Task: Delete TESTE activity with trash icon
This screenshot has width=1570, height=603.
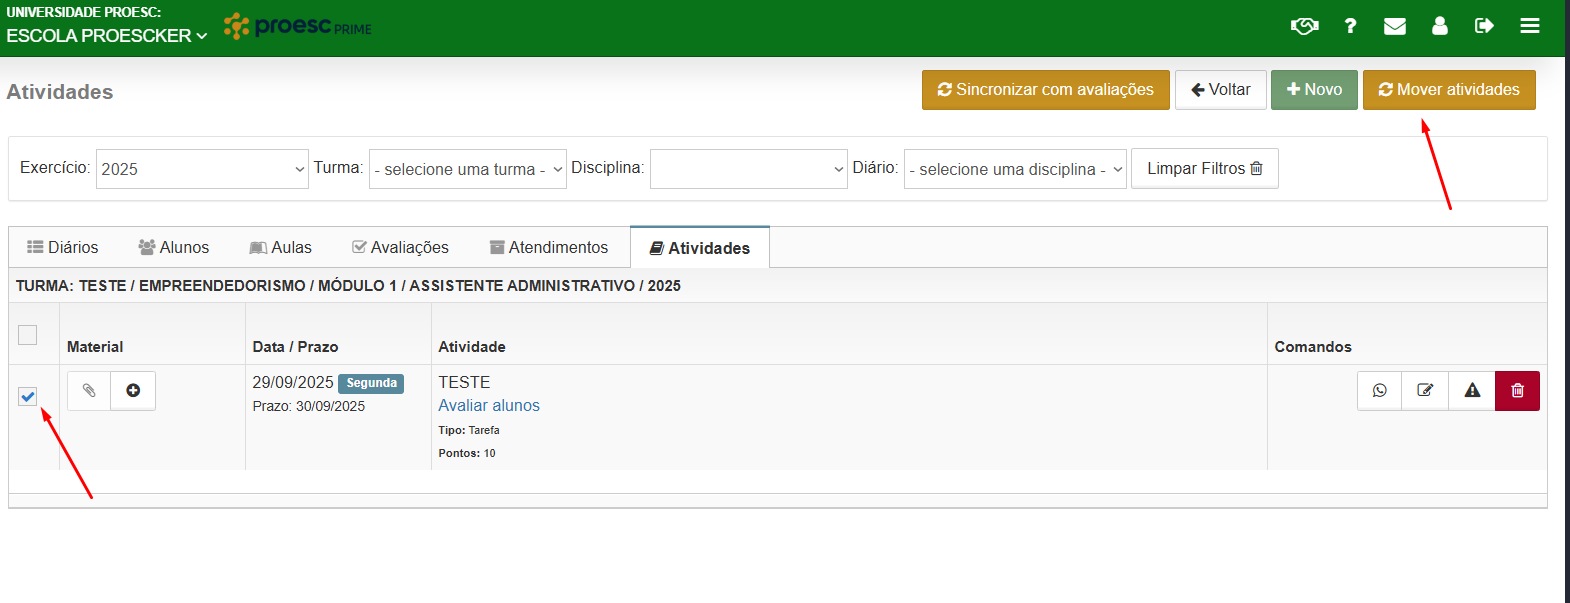Action: pyautogui.click(x=1517, y=391)
